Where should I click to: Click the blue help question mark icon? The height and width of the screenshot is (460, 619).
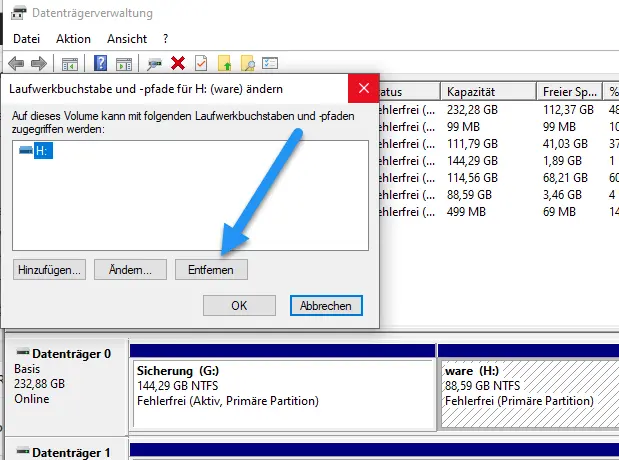point(101,63)
